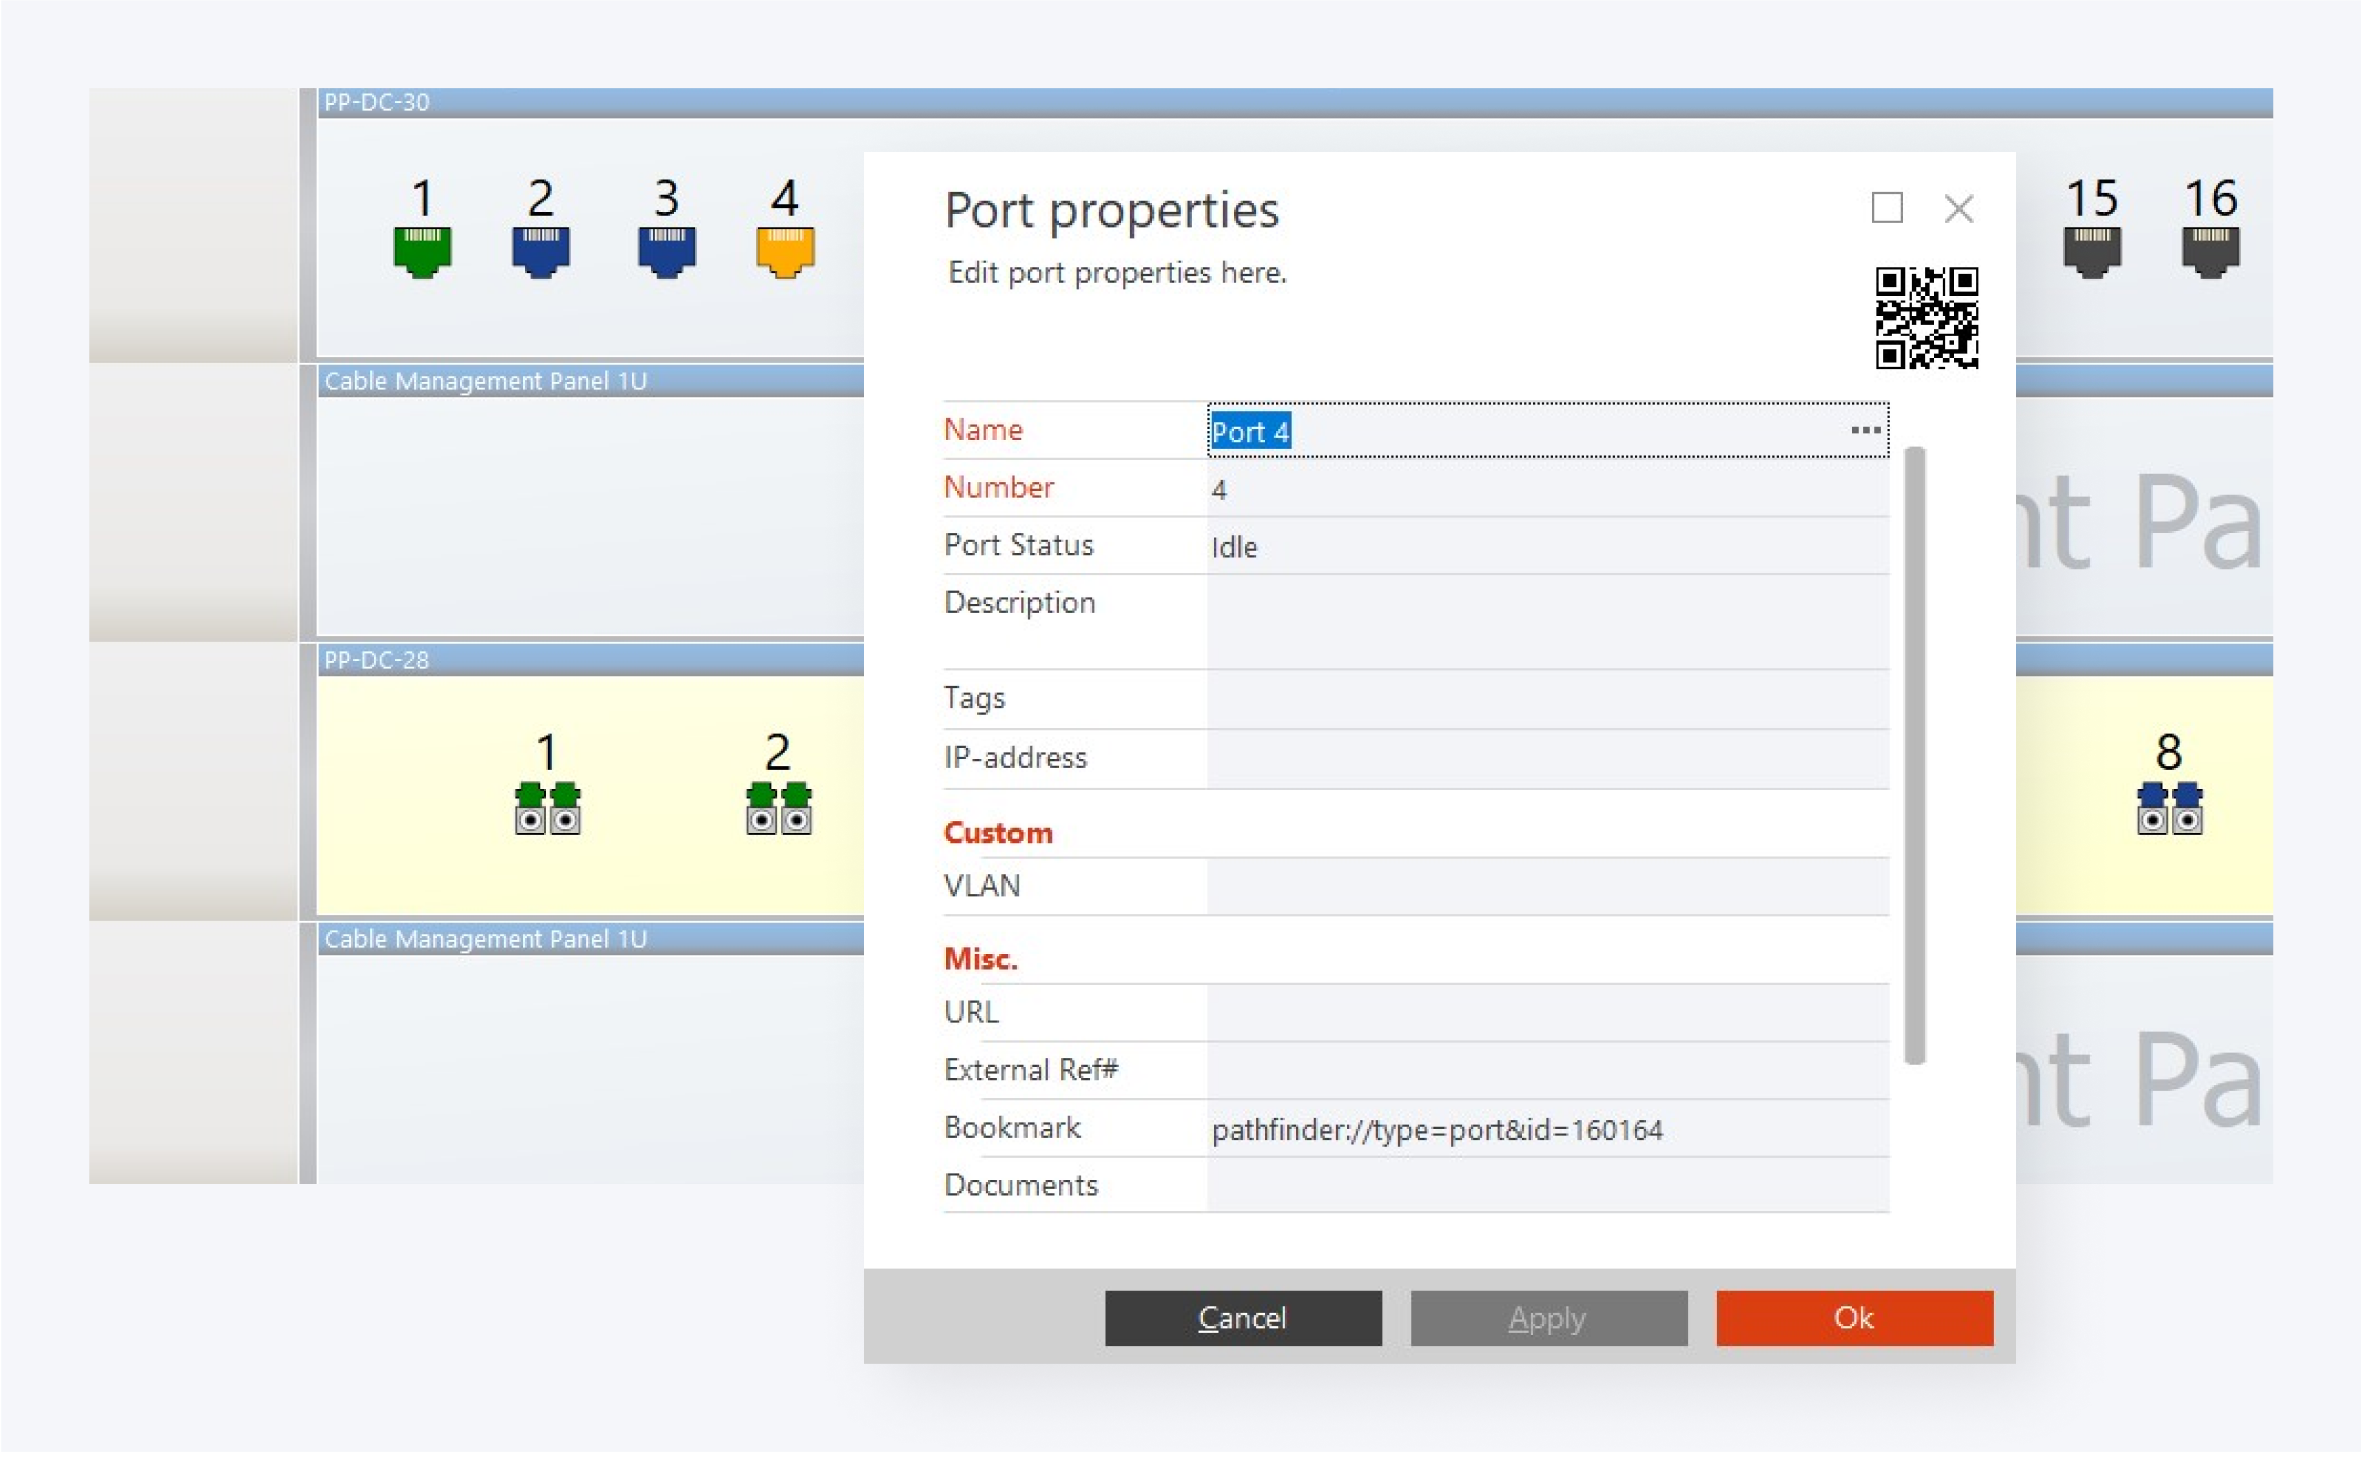Select blue fiber port 8 on PP-DC-28
This screenshot has height=1464, width=2361.
tap(2169, 808)
